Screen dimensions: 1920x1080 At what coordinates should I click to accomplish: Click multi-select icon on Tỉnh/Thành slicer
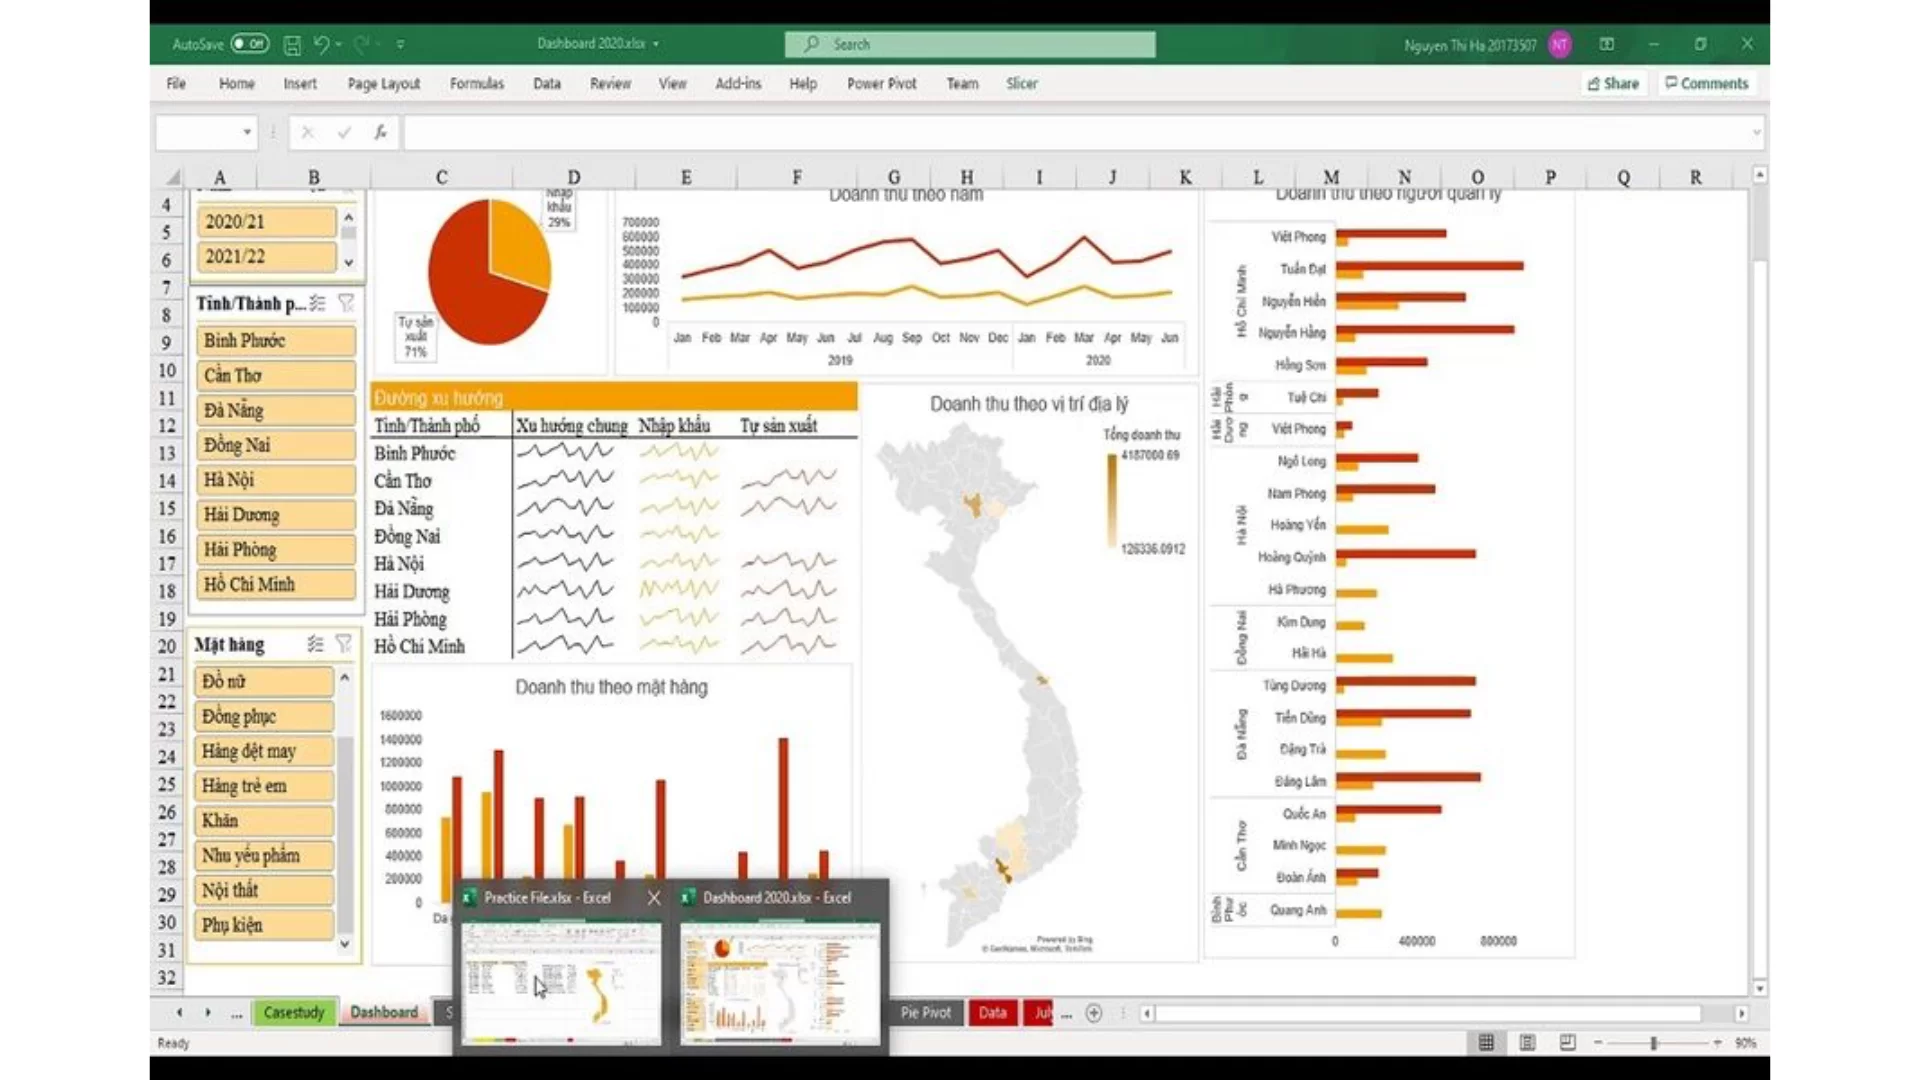coord(317,303)
